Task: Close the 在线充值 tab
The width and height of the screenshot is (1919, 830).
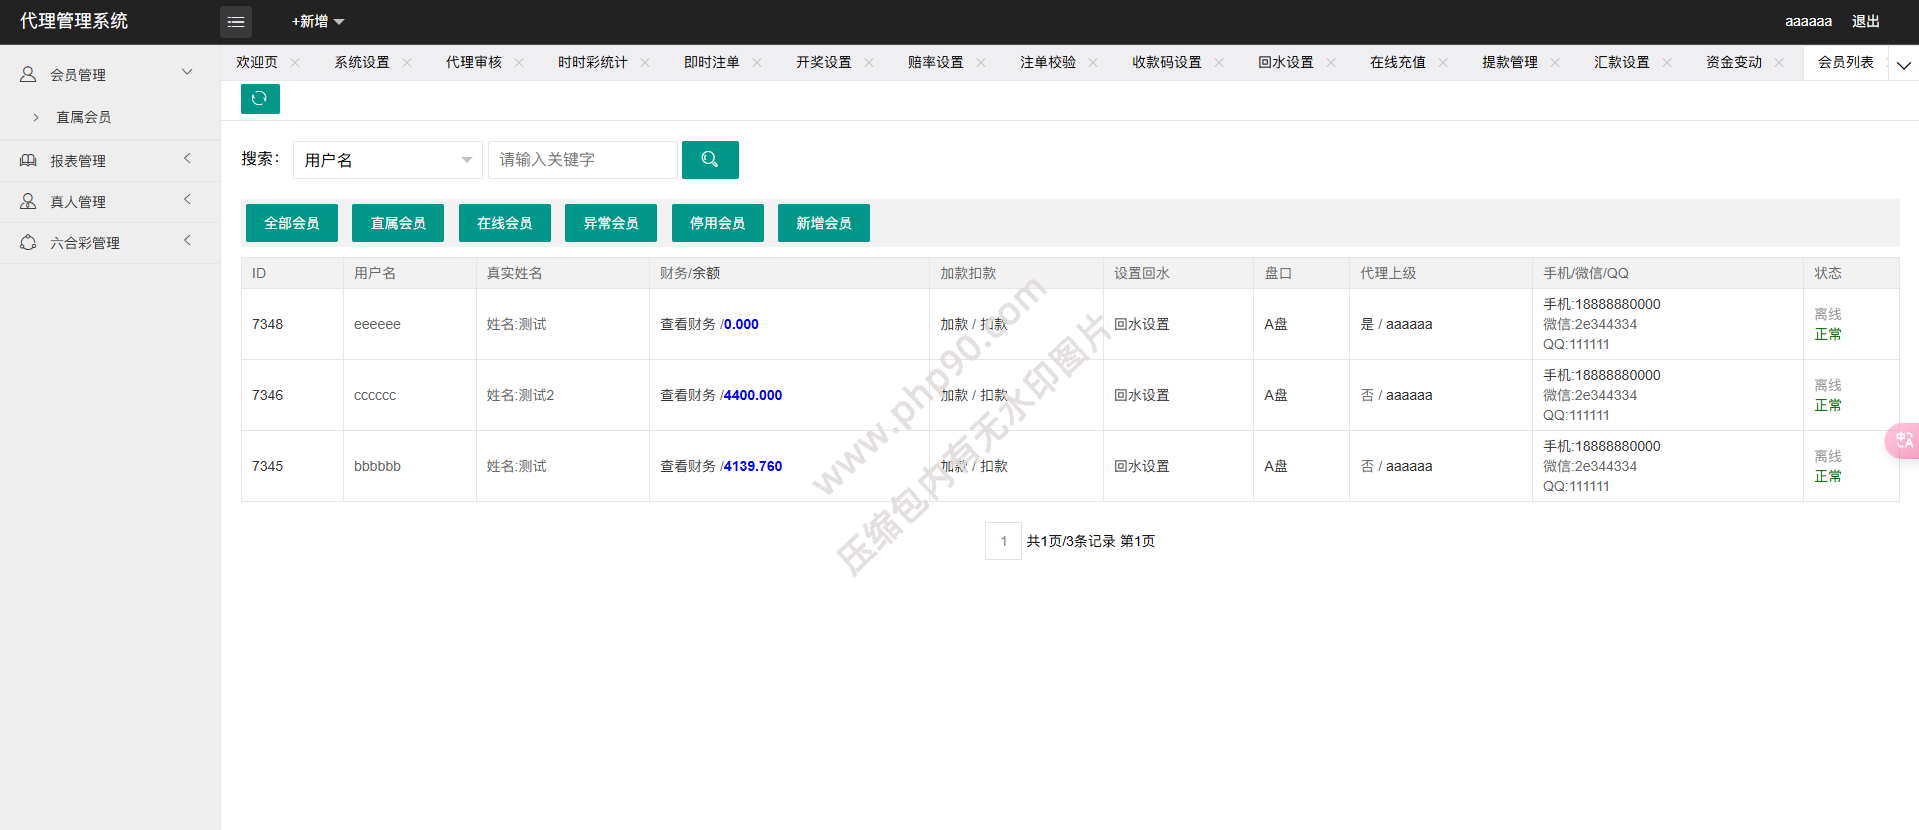Action: [1443, 62]
